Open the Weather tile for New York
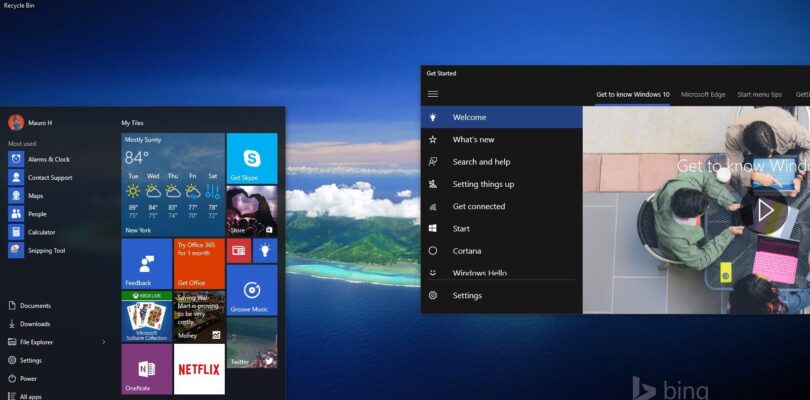 [173, 184]
